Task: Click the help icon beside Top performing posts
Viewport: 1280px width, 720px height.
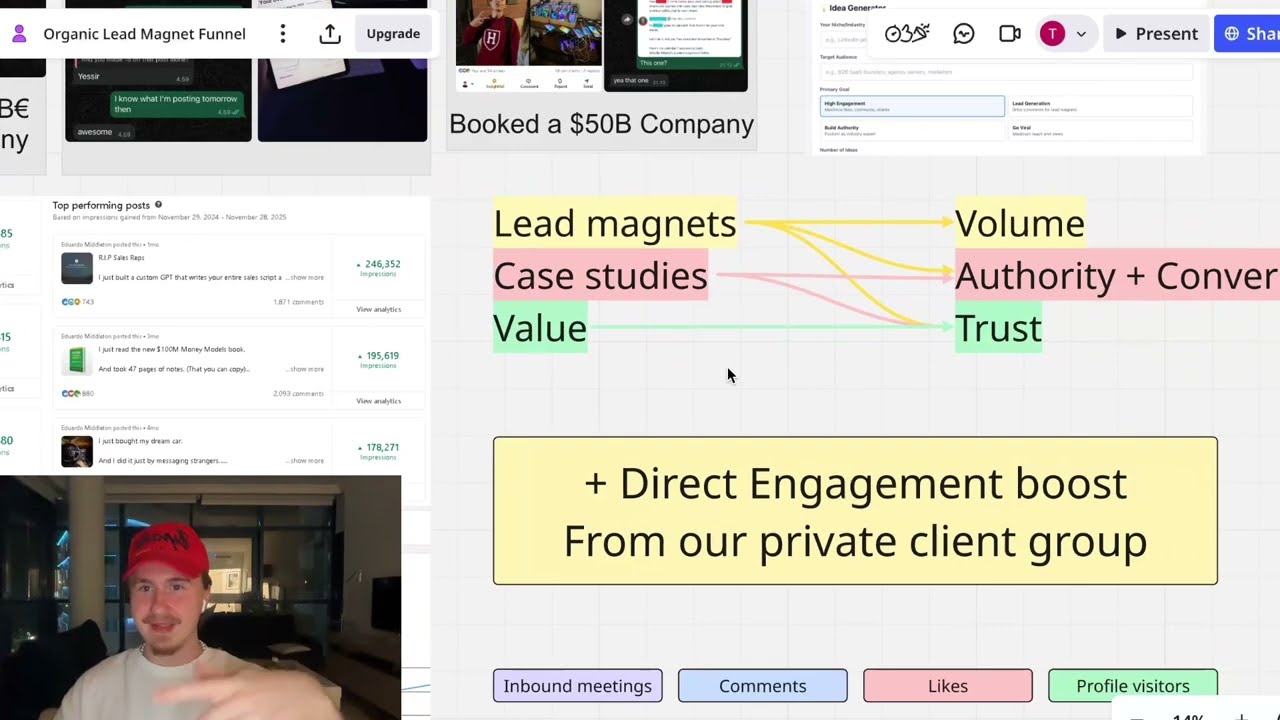Action: (158, 205)
